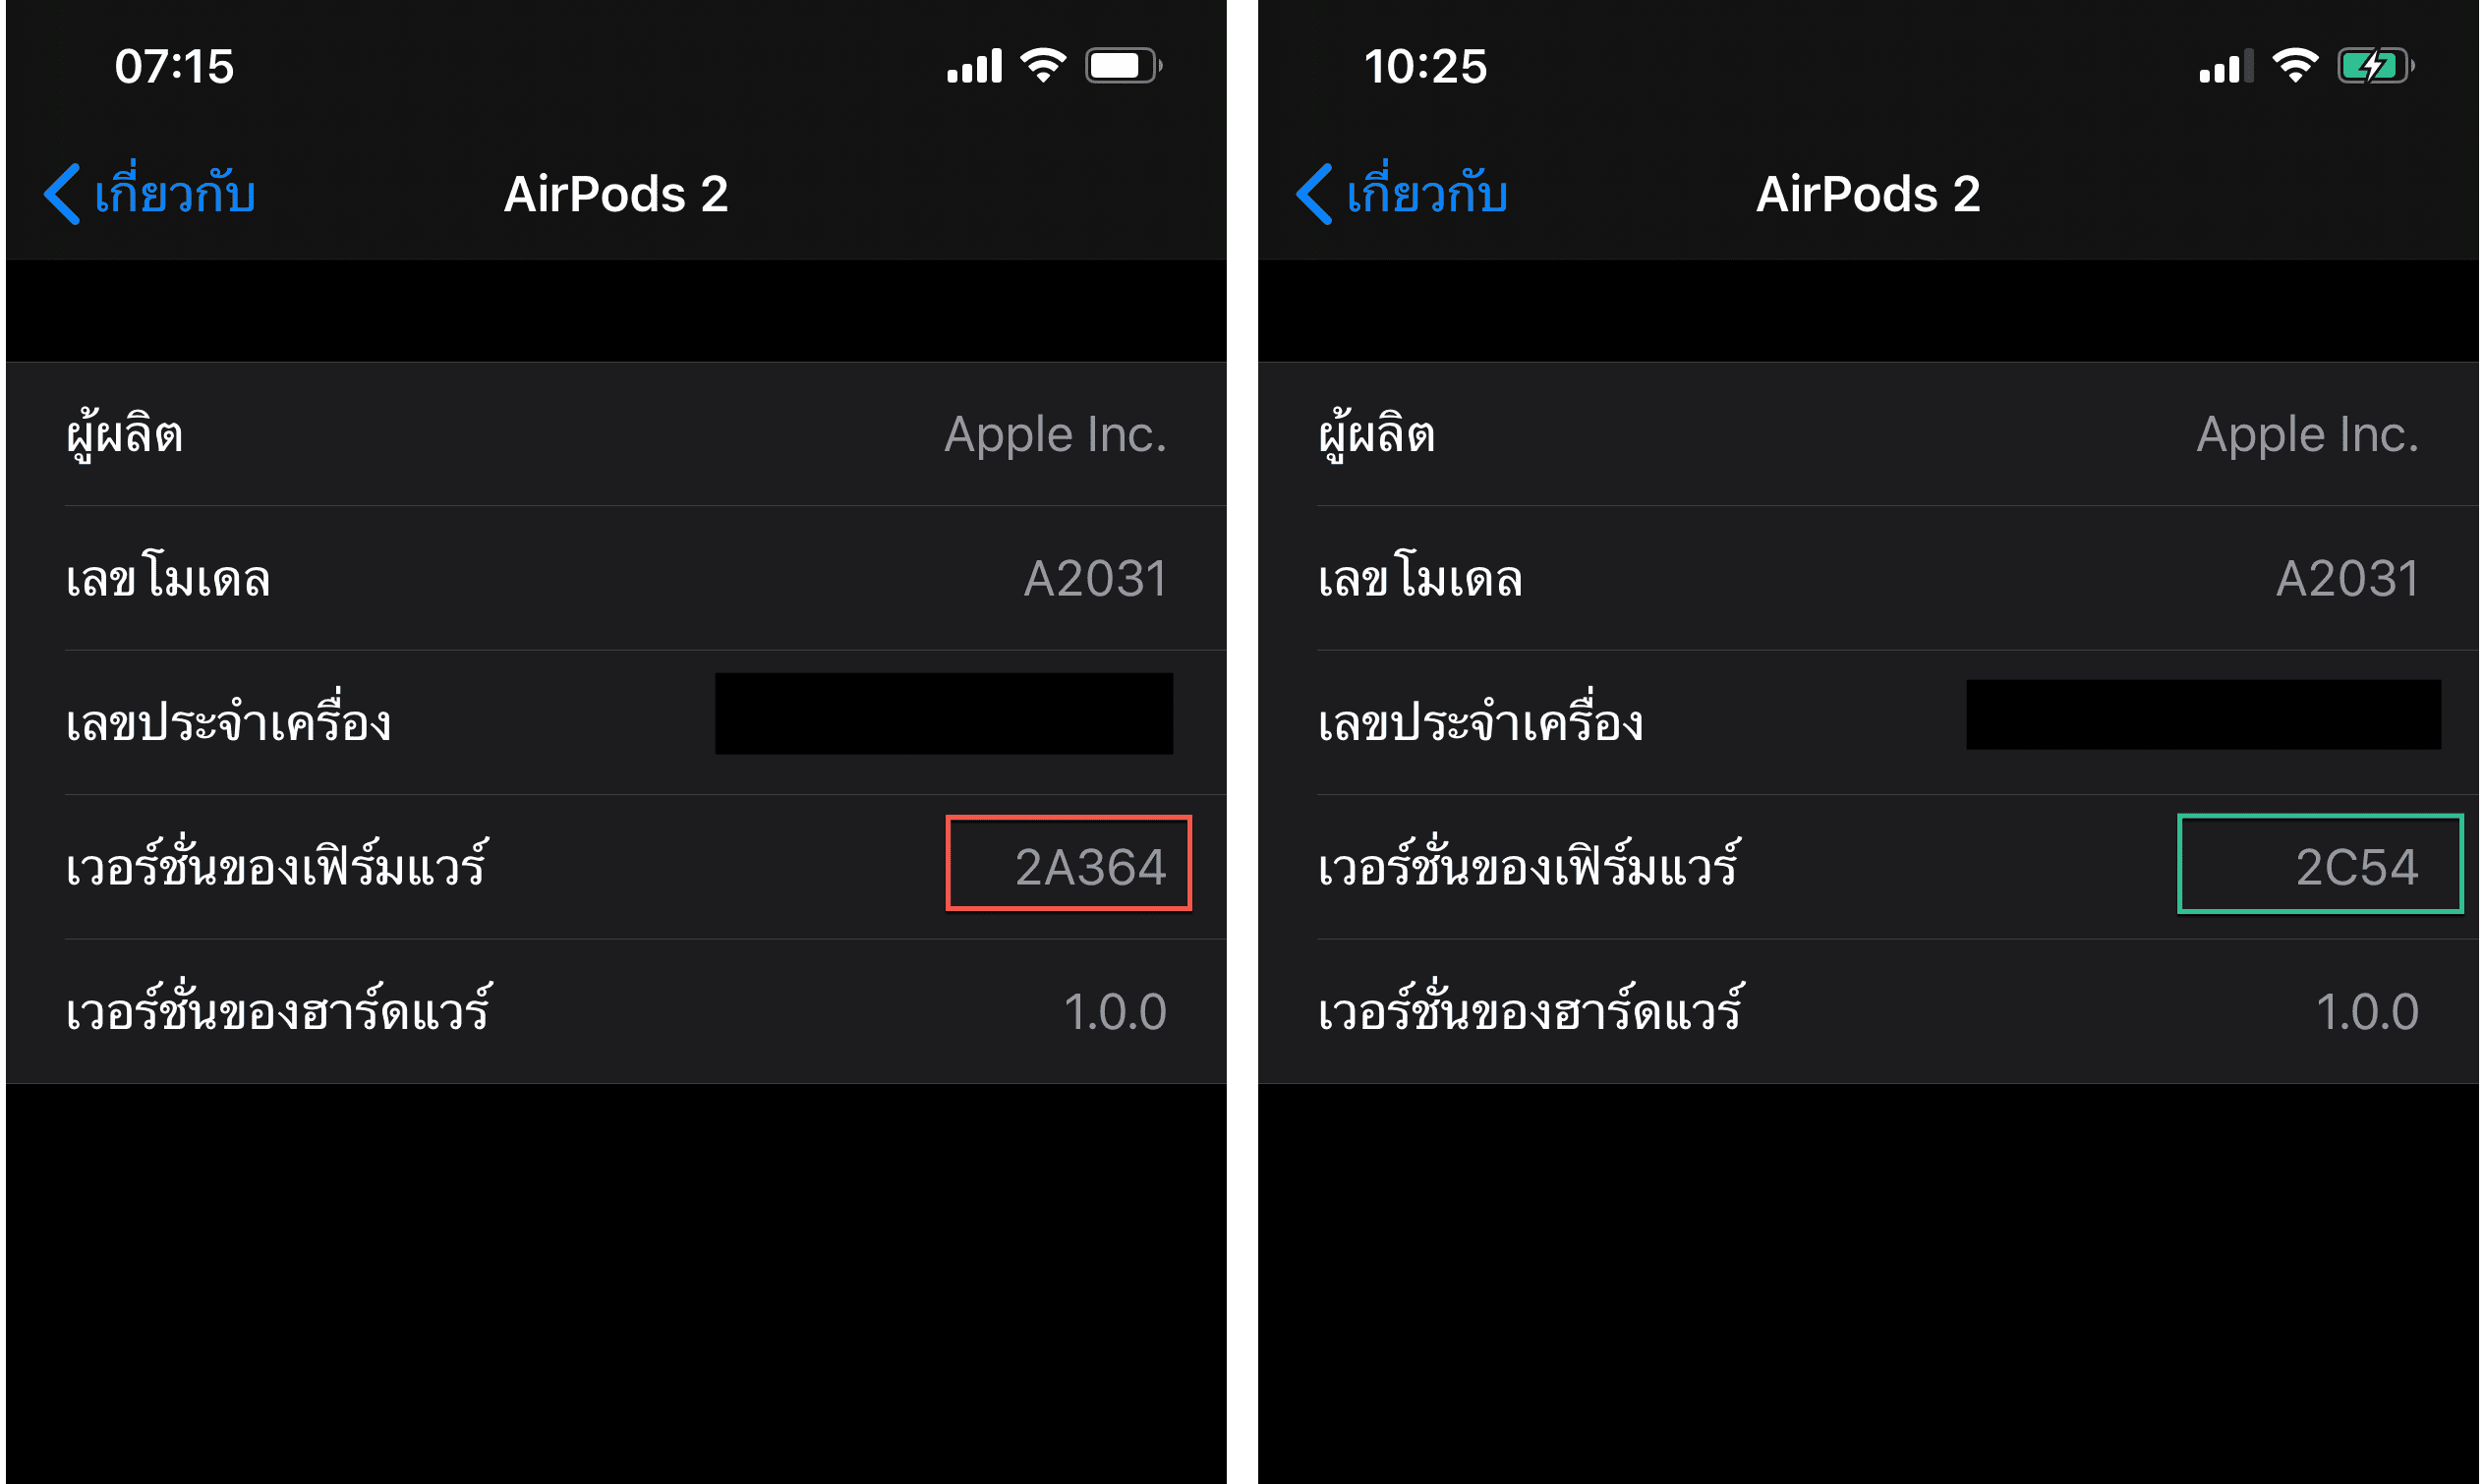This screenshot has width=2484, height=1484.
Task: Select the AirPods 2 title on the left
Action: [615, 194]
